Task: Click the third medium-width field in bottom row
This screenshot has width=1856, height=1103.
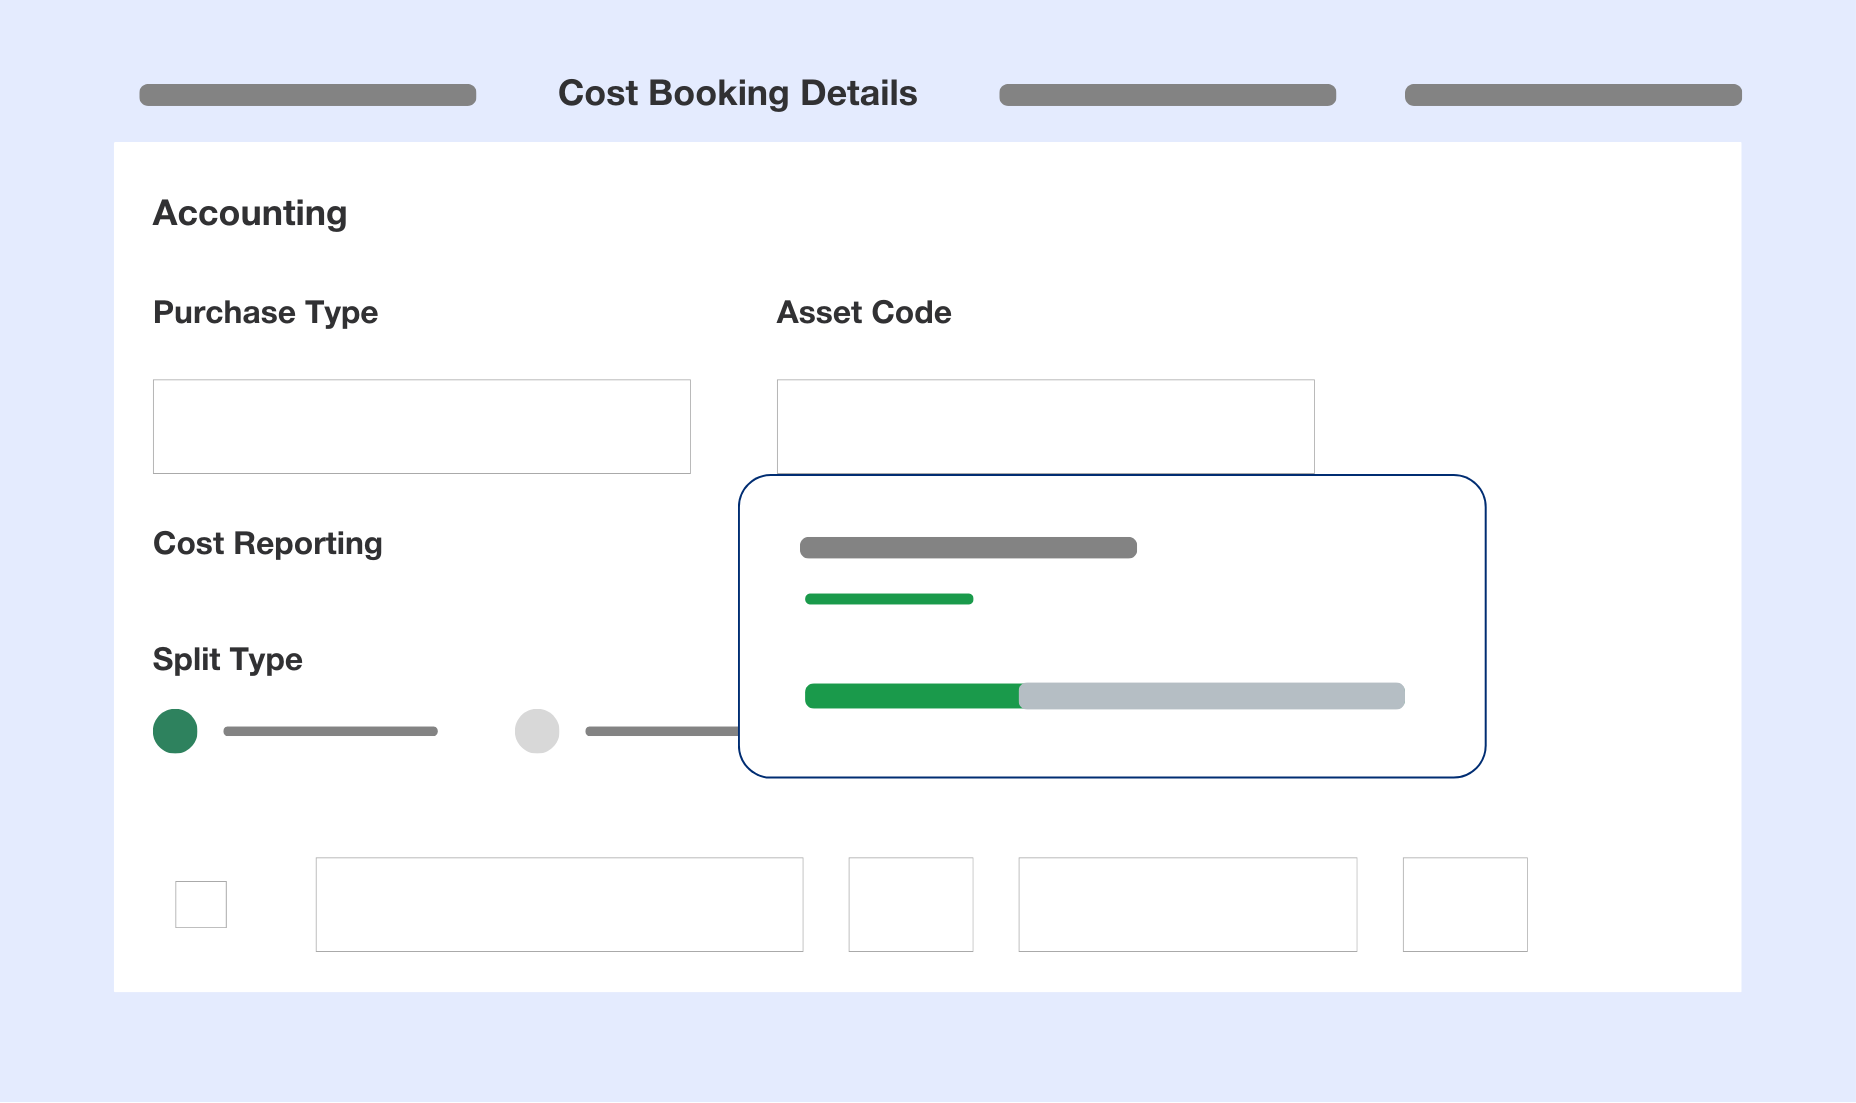Action: (1188, 904)
